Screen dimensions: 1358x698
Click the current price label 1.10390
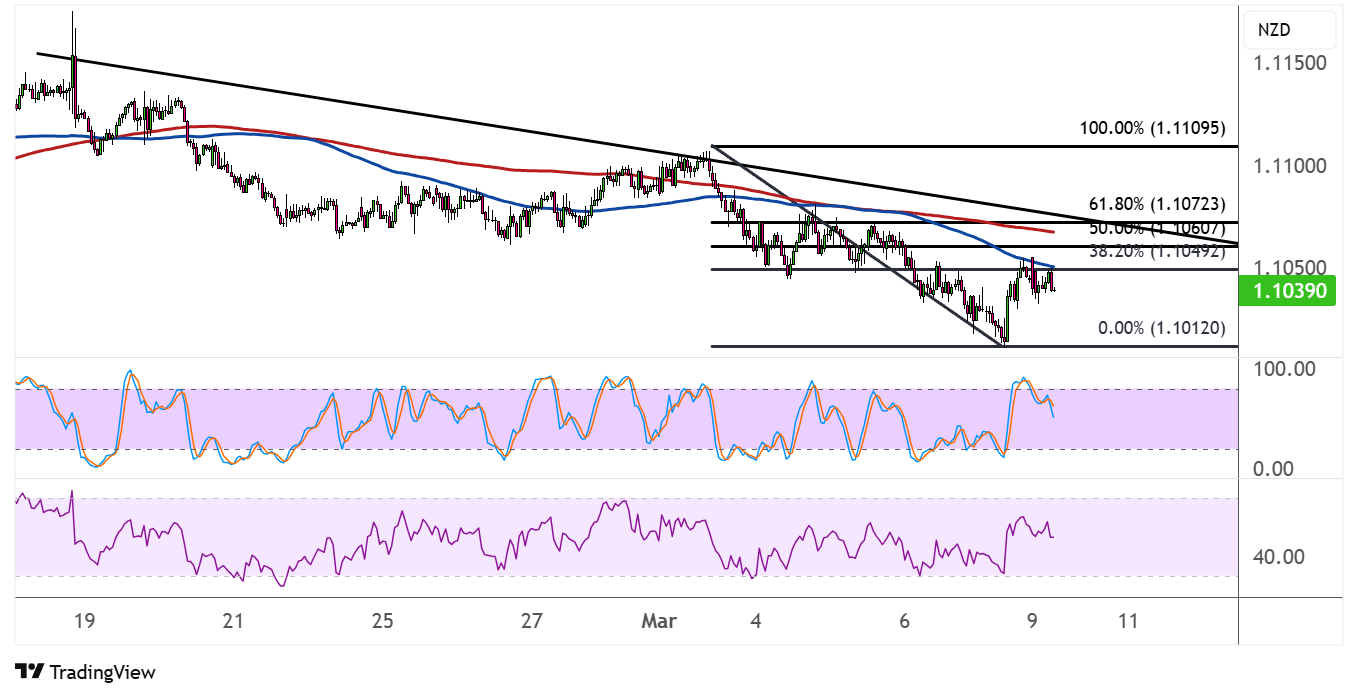[x=1288, y=291]
